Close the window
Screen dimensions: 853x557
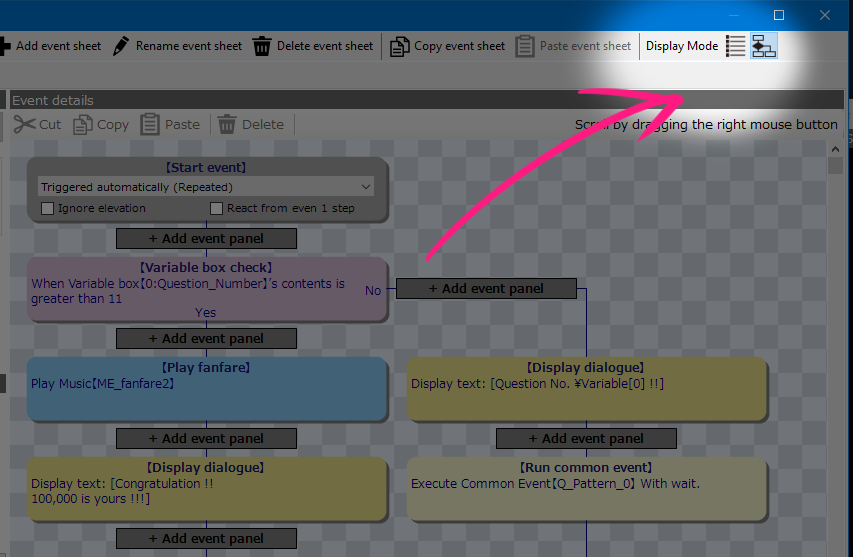point(825,15)
